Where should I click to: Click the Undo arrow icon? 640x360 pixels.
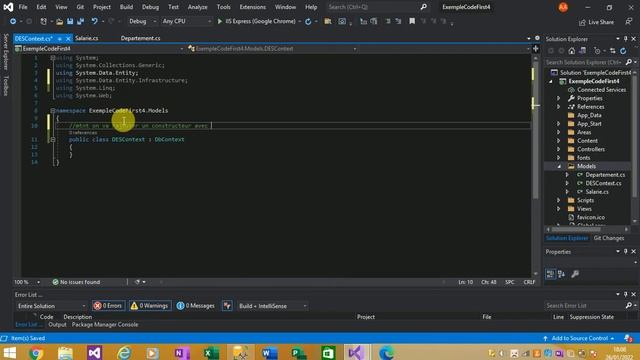(x=94, y=21)
